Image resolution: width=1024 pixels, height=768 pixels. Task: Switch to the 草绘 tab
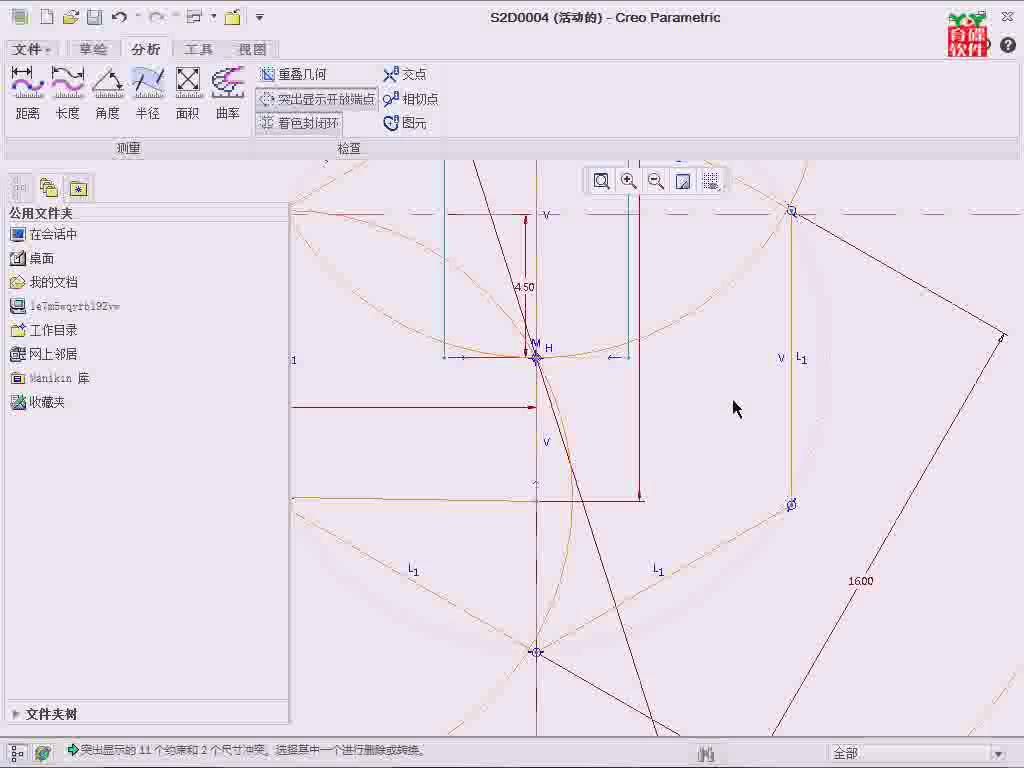(x=93, y=49)
